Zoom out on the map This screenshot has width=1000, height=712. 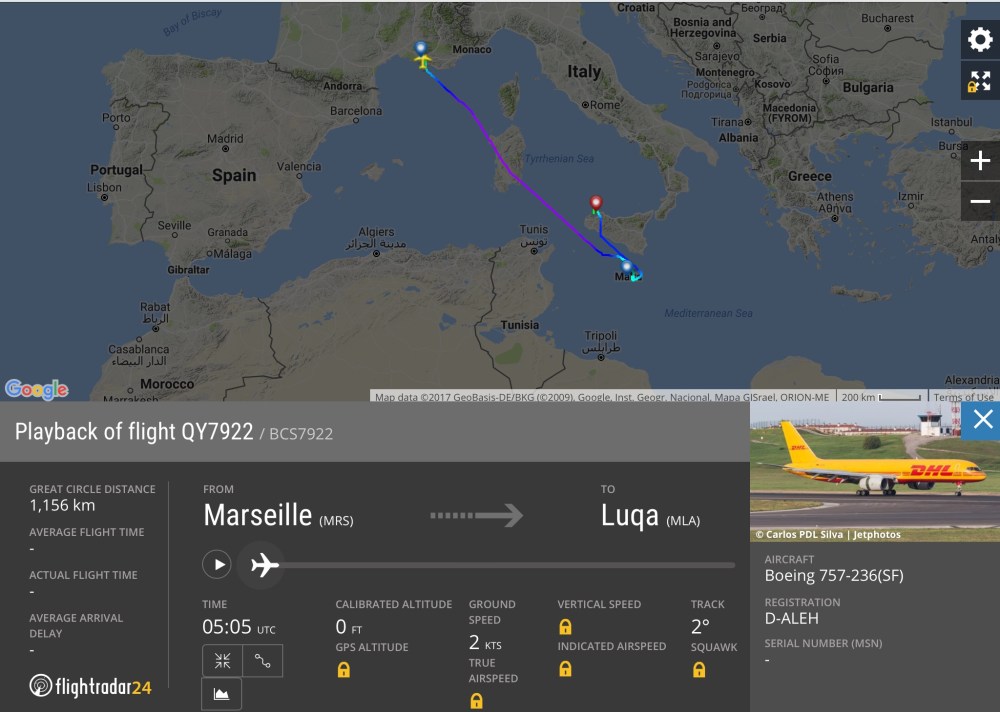(x=980, y=202)
